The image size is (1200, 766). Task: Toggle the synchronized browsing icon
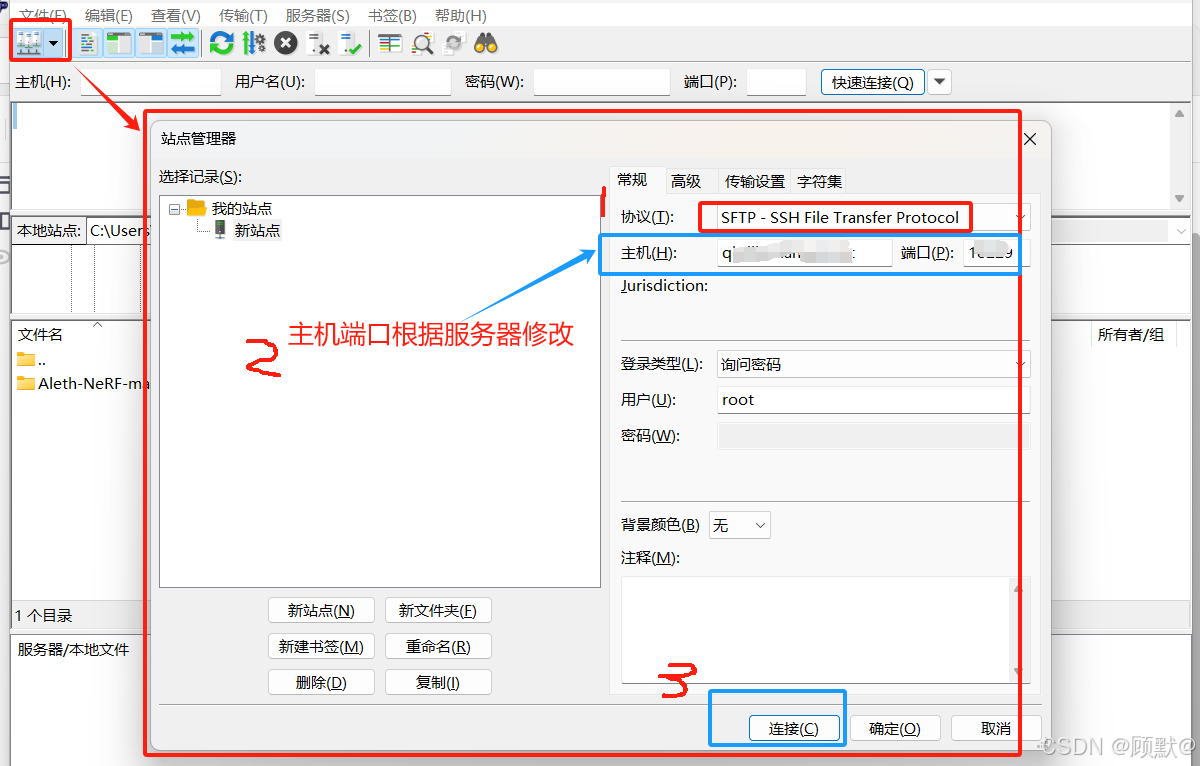point(454,43)
